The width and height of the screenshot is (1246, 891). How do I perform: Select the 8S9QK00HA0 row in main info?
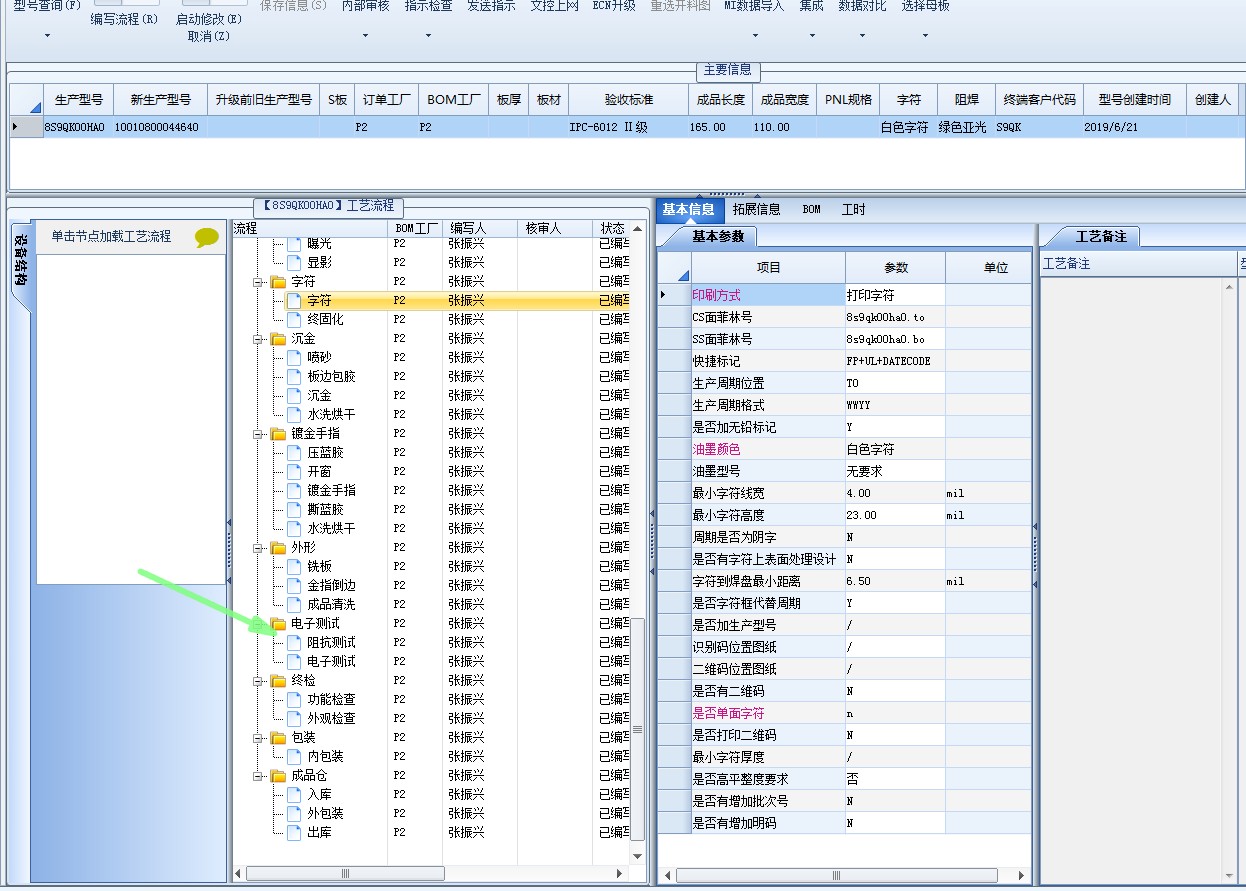[x=623, y=127]
